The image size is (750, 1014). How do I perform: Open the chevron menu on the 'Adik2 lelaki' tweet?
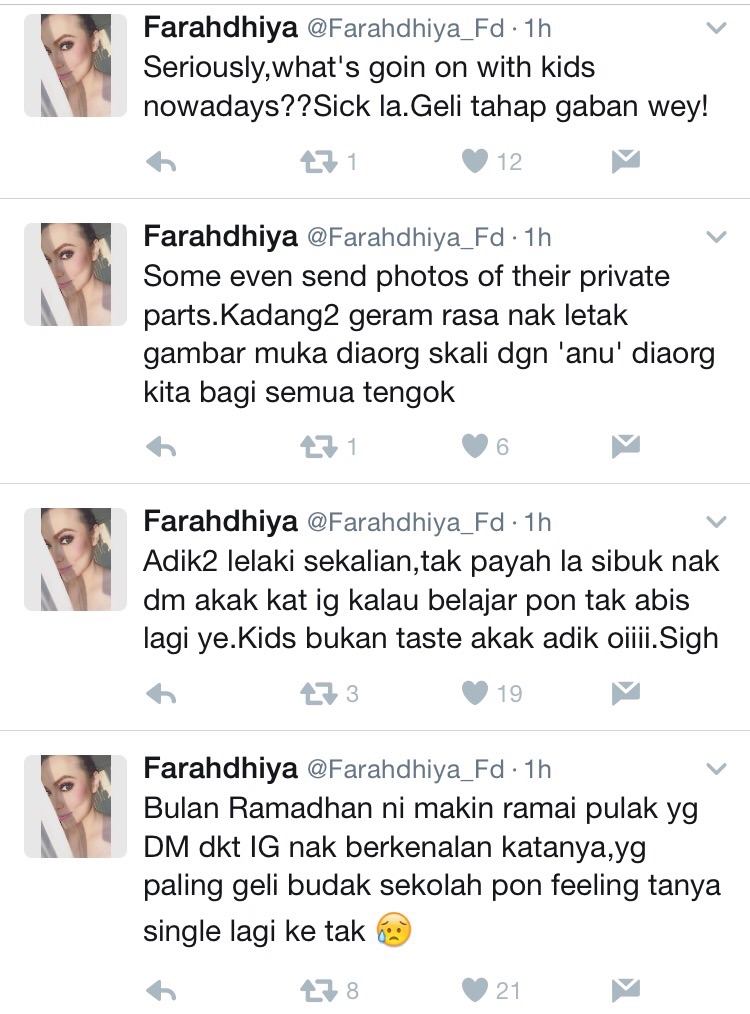coord(716,521)
